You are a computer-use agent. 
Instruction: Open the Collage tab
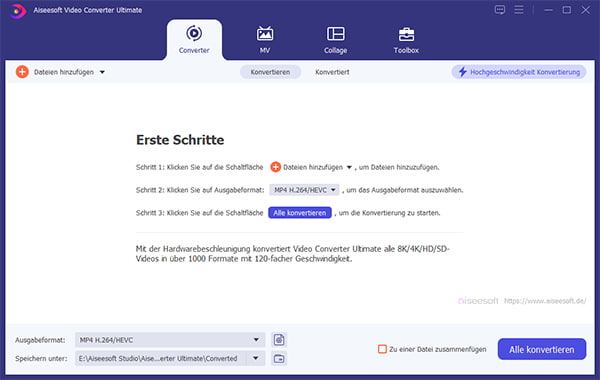point(336,40)
